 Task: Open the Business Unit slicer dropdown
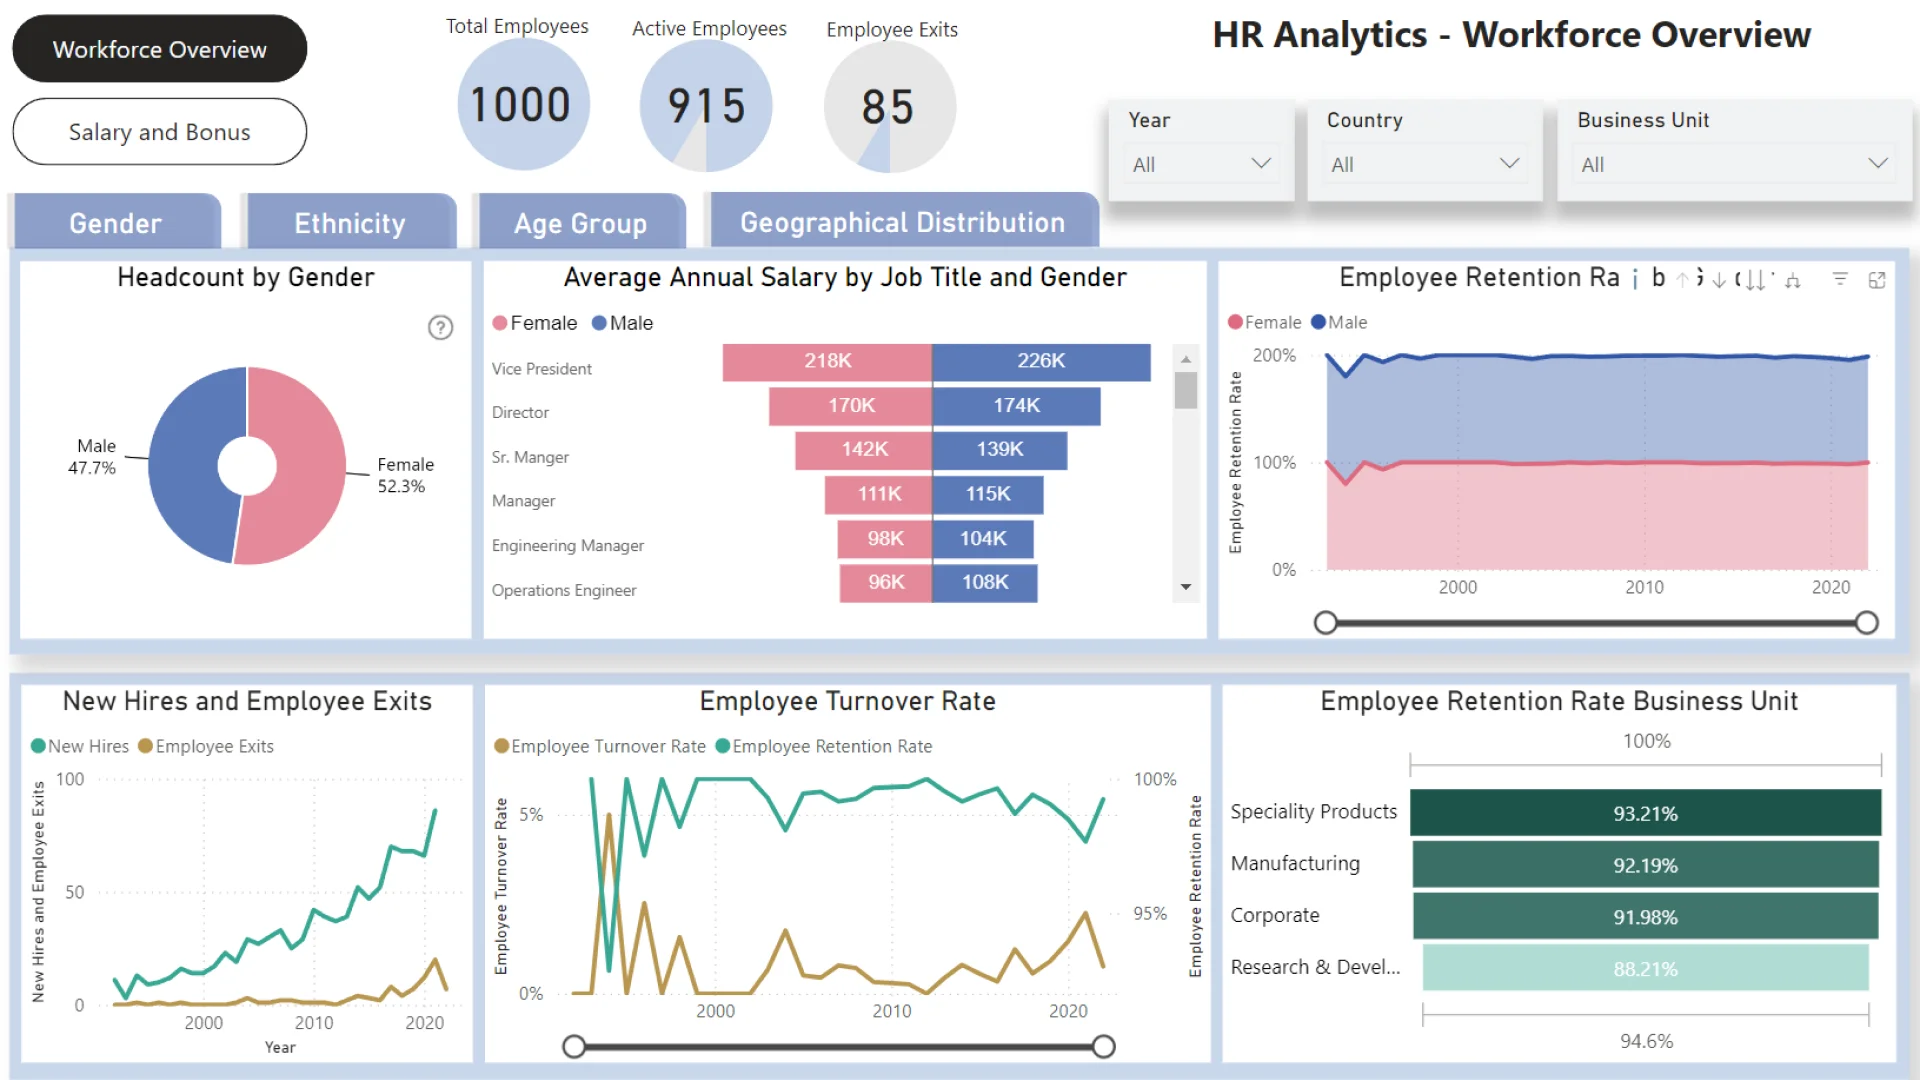tap(1734, 164)
